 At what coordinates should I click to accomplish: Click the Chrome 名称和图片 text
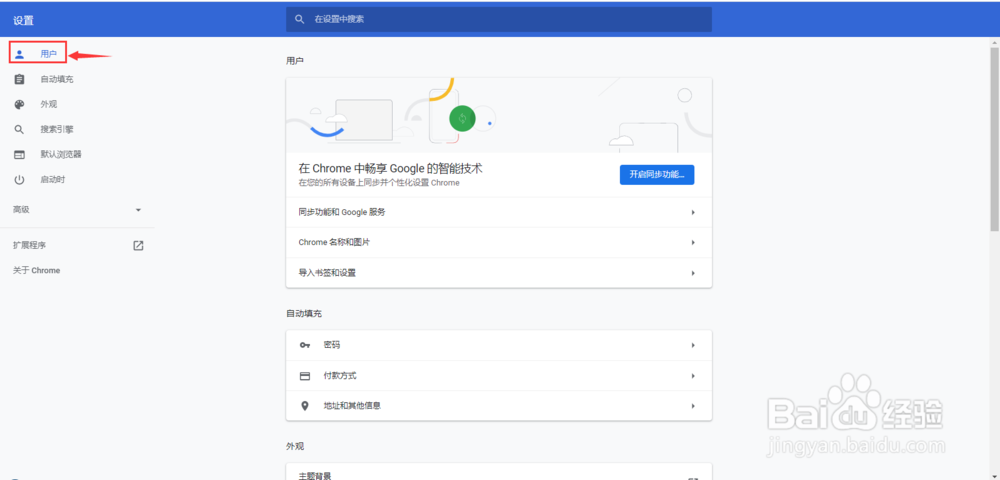click(x=334, y=243)
